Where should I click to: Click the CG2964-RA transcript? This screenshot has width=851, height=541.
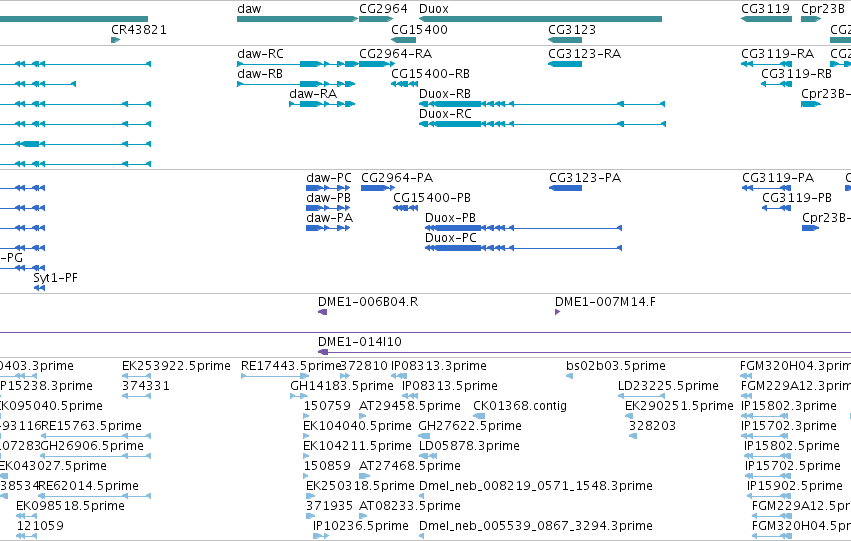click(x=376, y=64)
